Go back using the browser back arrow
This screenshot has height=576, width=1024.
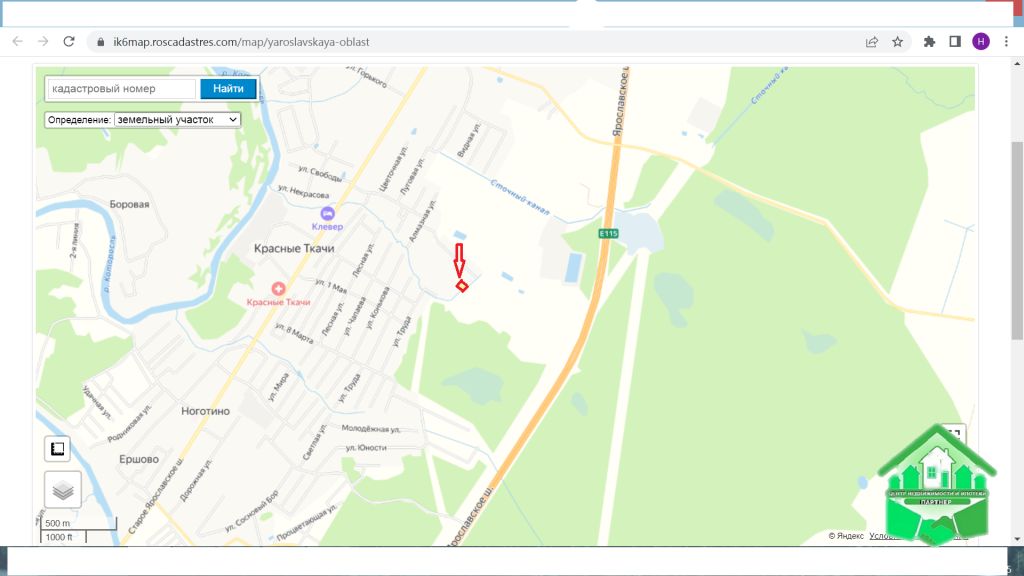(x=18, y=41)
